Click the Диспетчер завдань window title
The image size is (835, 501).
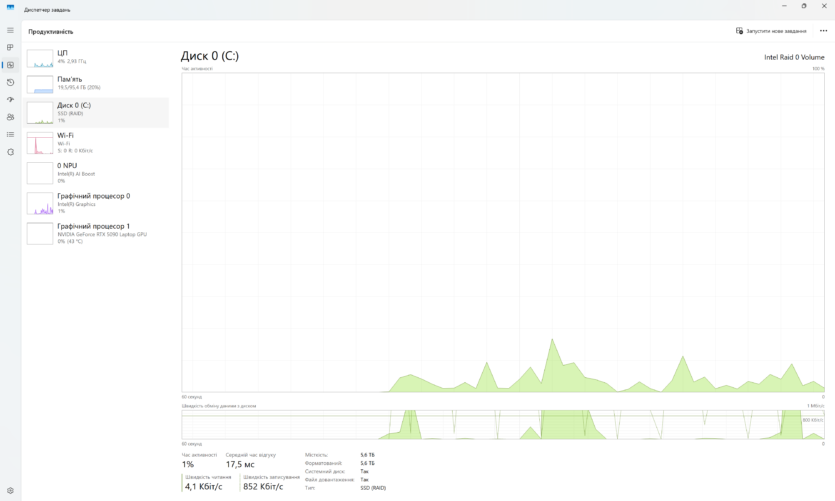(47, 10)
